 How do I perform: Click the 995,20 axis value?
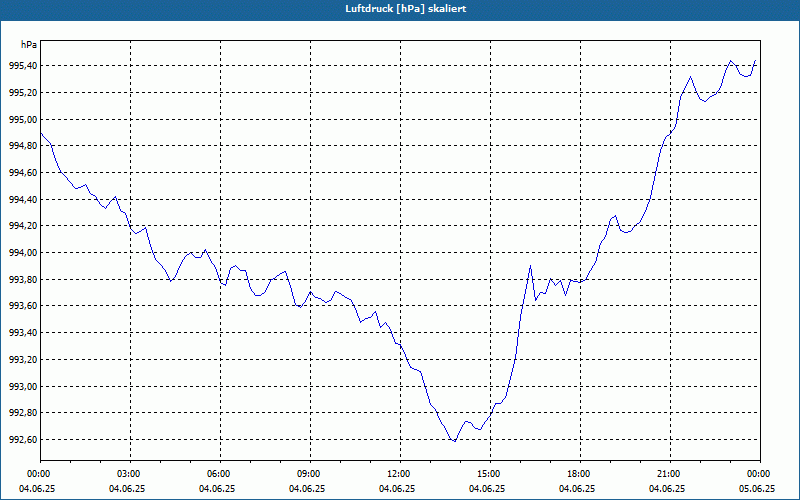(x=23, y=93)
